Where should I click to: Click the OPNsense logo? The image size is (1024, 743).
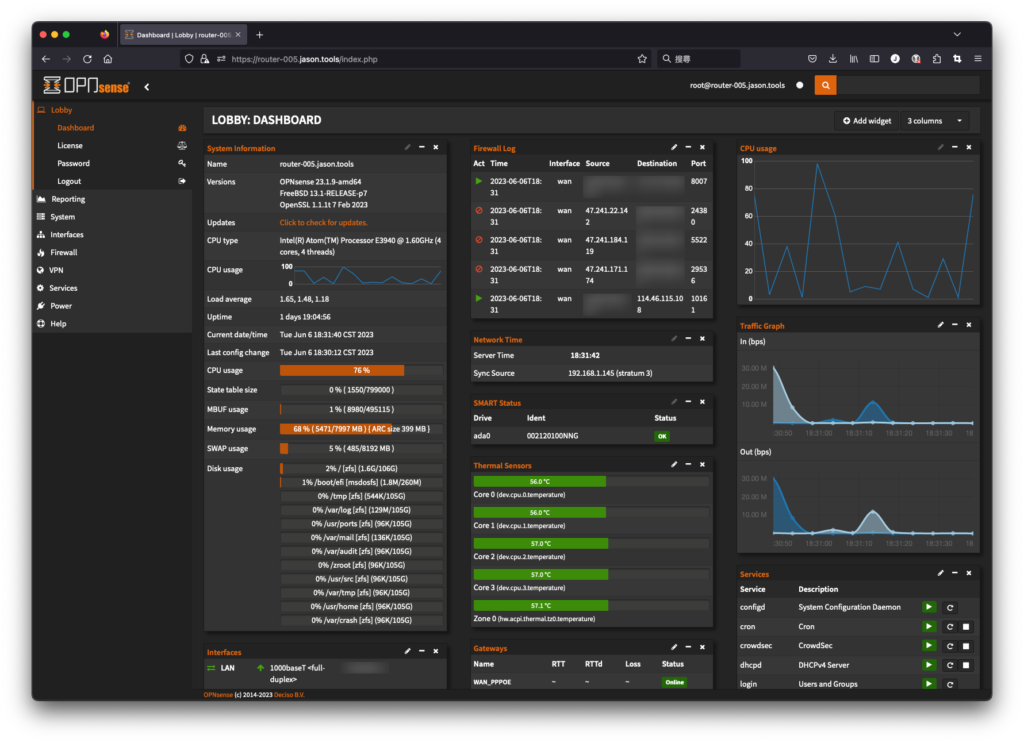click(x=87, y=86)
